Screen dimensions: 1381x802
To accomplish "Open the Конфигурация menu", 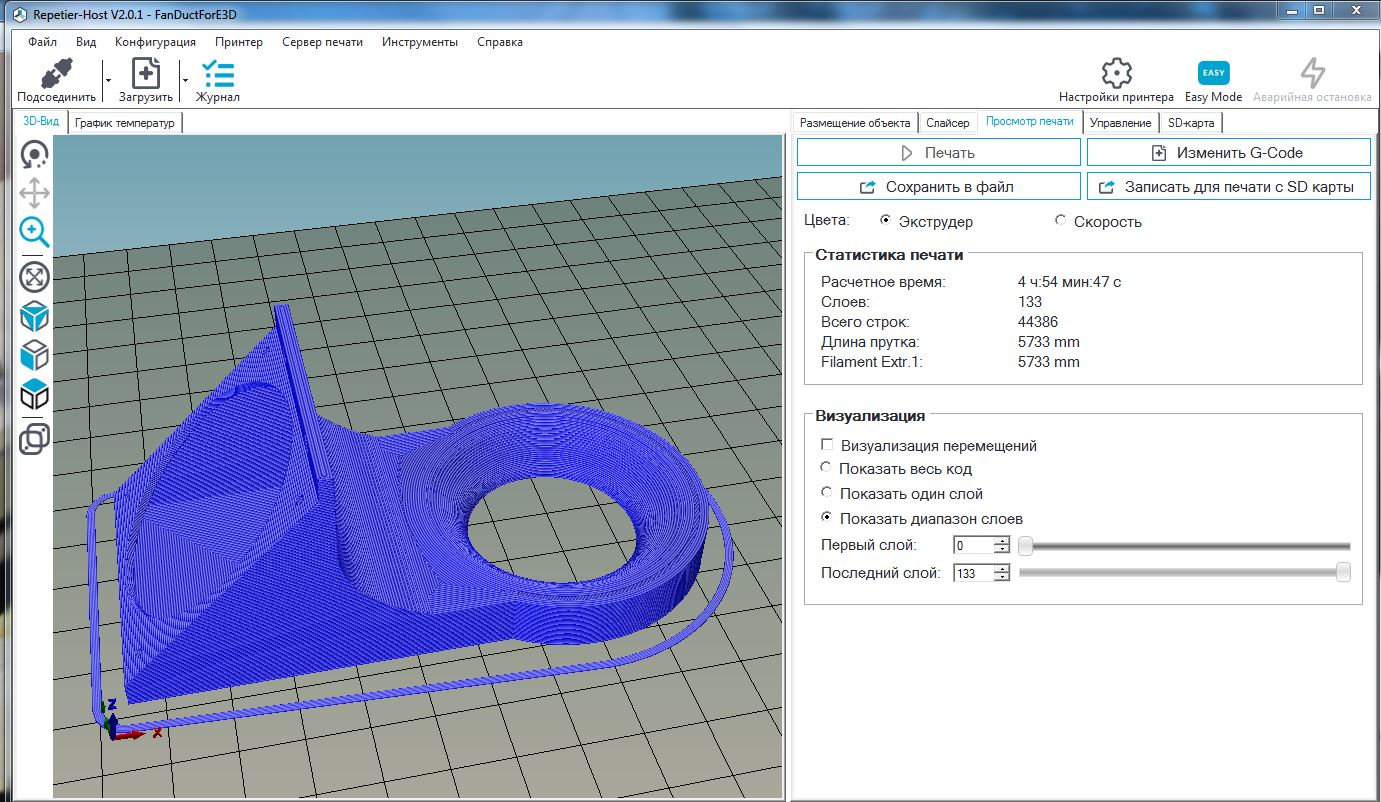I will [x=155, y=42].
